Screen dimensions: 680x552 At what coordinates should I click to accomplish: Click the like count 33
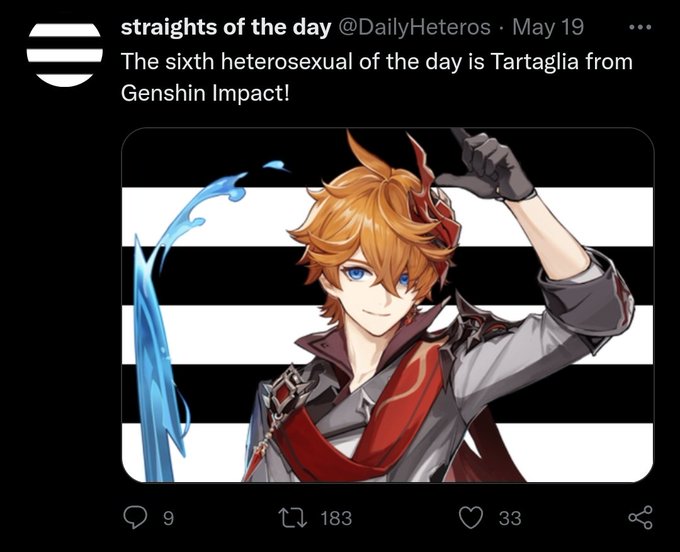click(510, 518)
